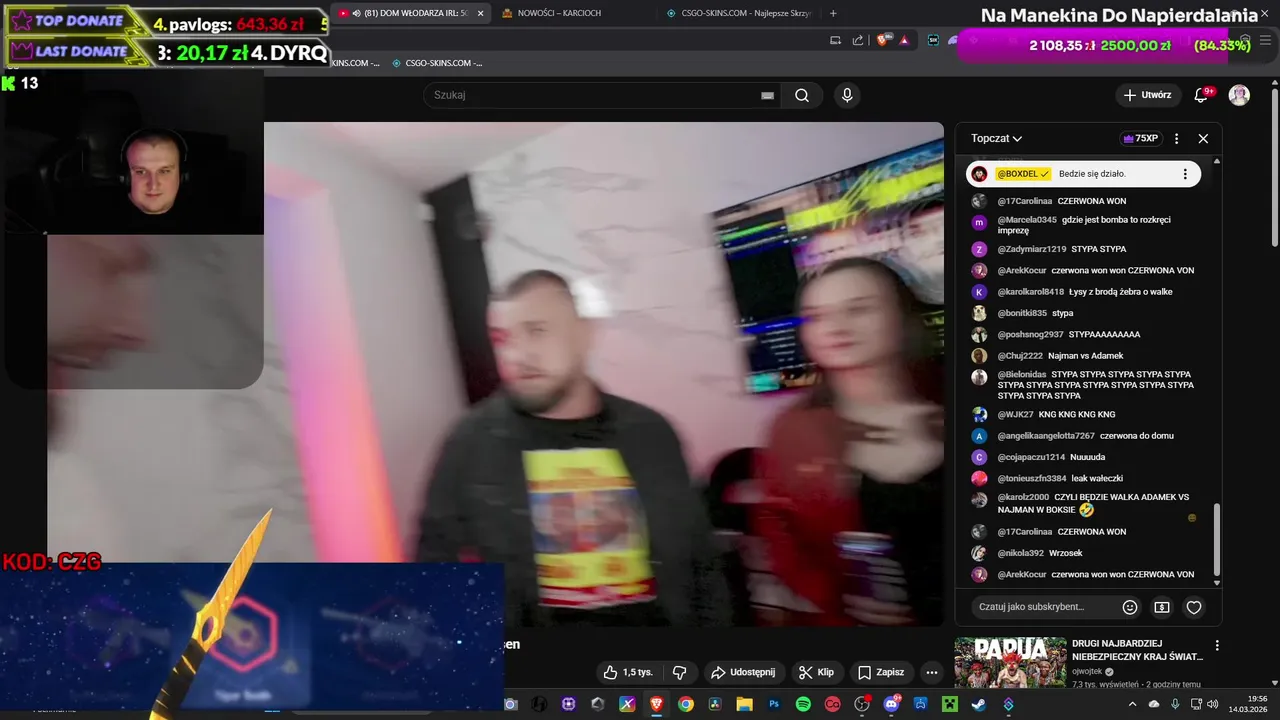Screen dimensions: 1280x720
Task: Open File Explorer folder from taskbar
Action: click(744, 704)
